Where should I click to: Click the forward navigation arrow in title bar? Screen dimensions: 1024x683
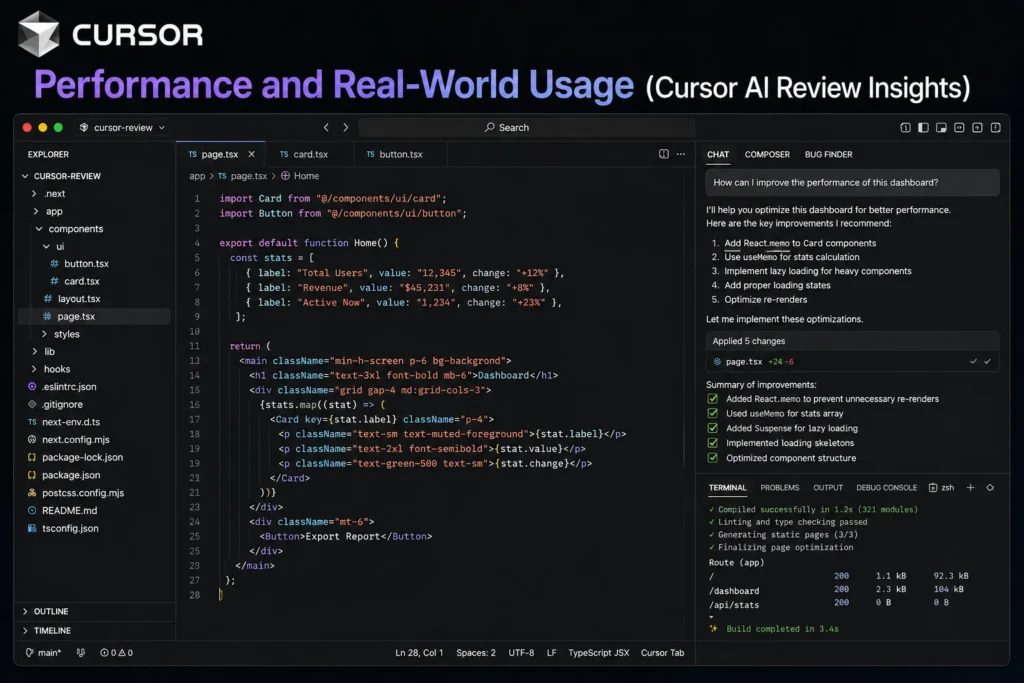(345, 127)
